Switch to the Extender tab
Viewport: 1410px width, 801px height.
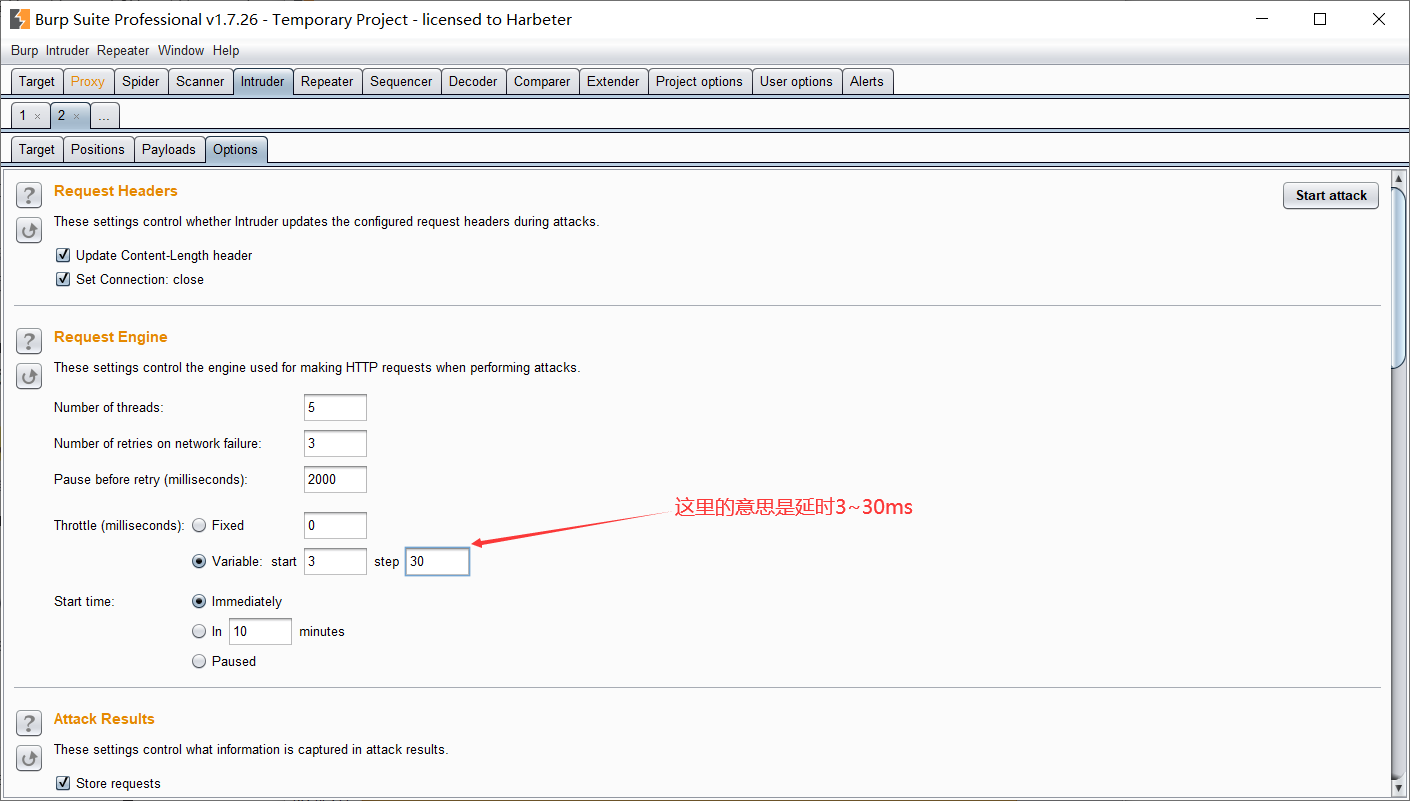click(613, 81)
